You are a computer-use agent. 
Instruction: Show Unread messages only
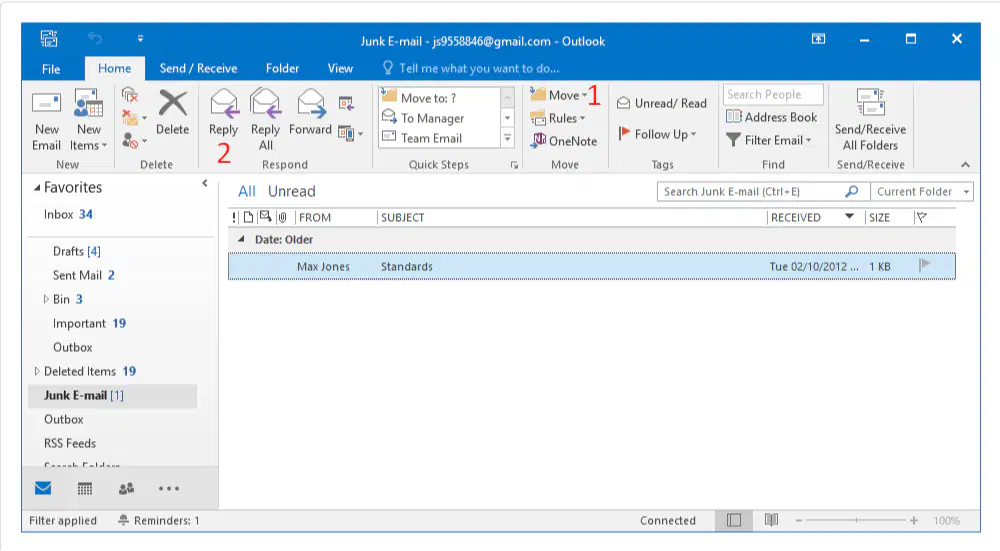click(291, 191)
